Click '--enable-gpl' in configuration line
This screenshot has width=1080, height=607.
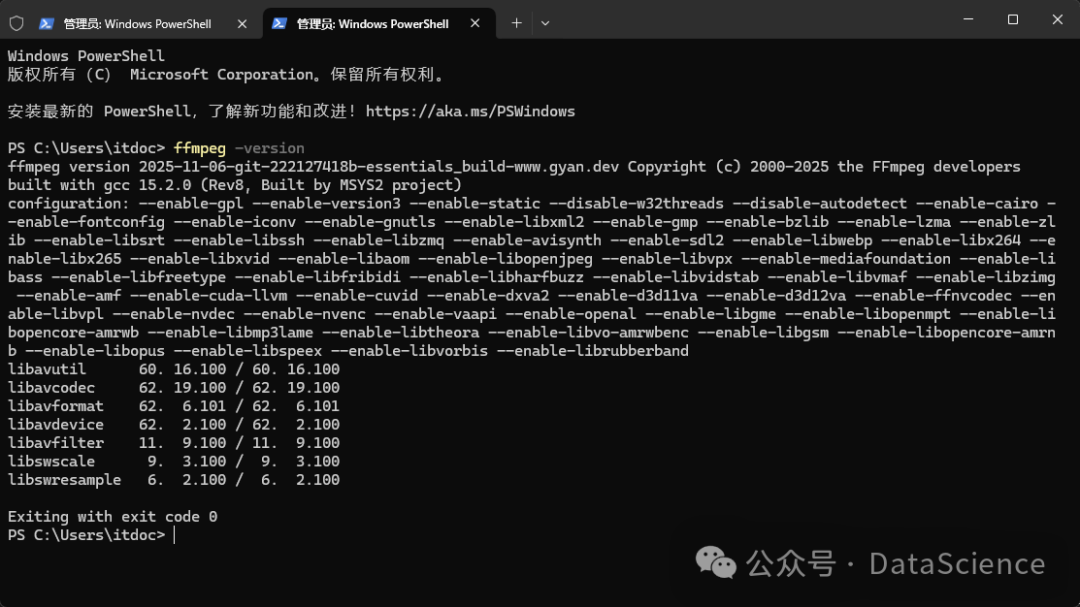coord(191,204)
